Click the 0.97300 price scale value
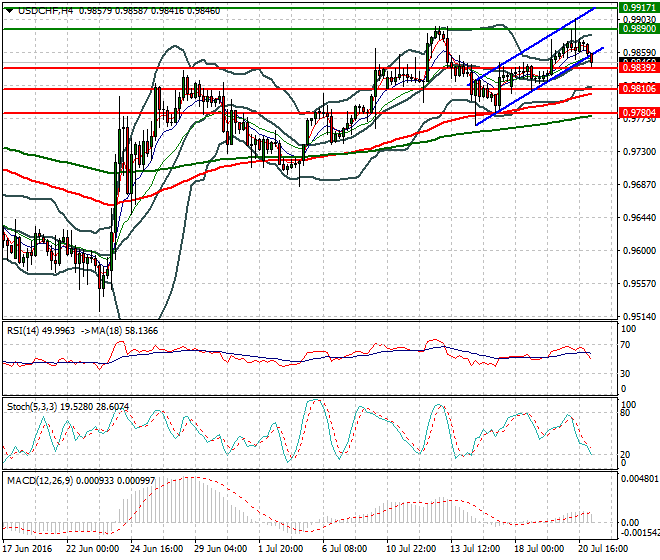 coord(639,152)
